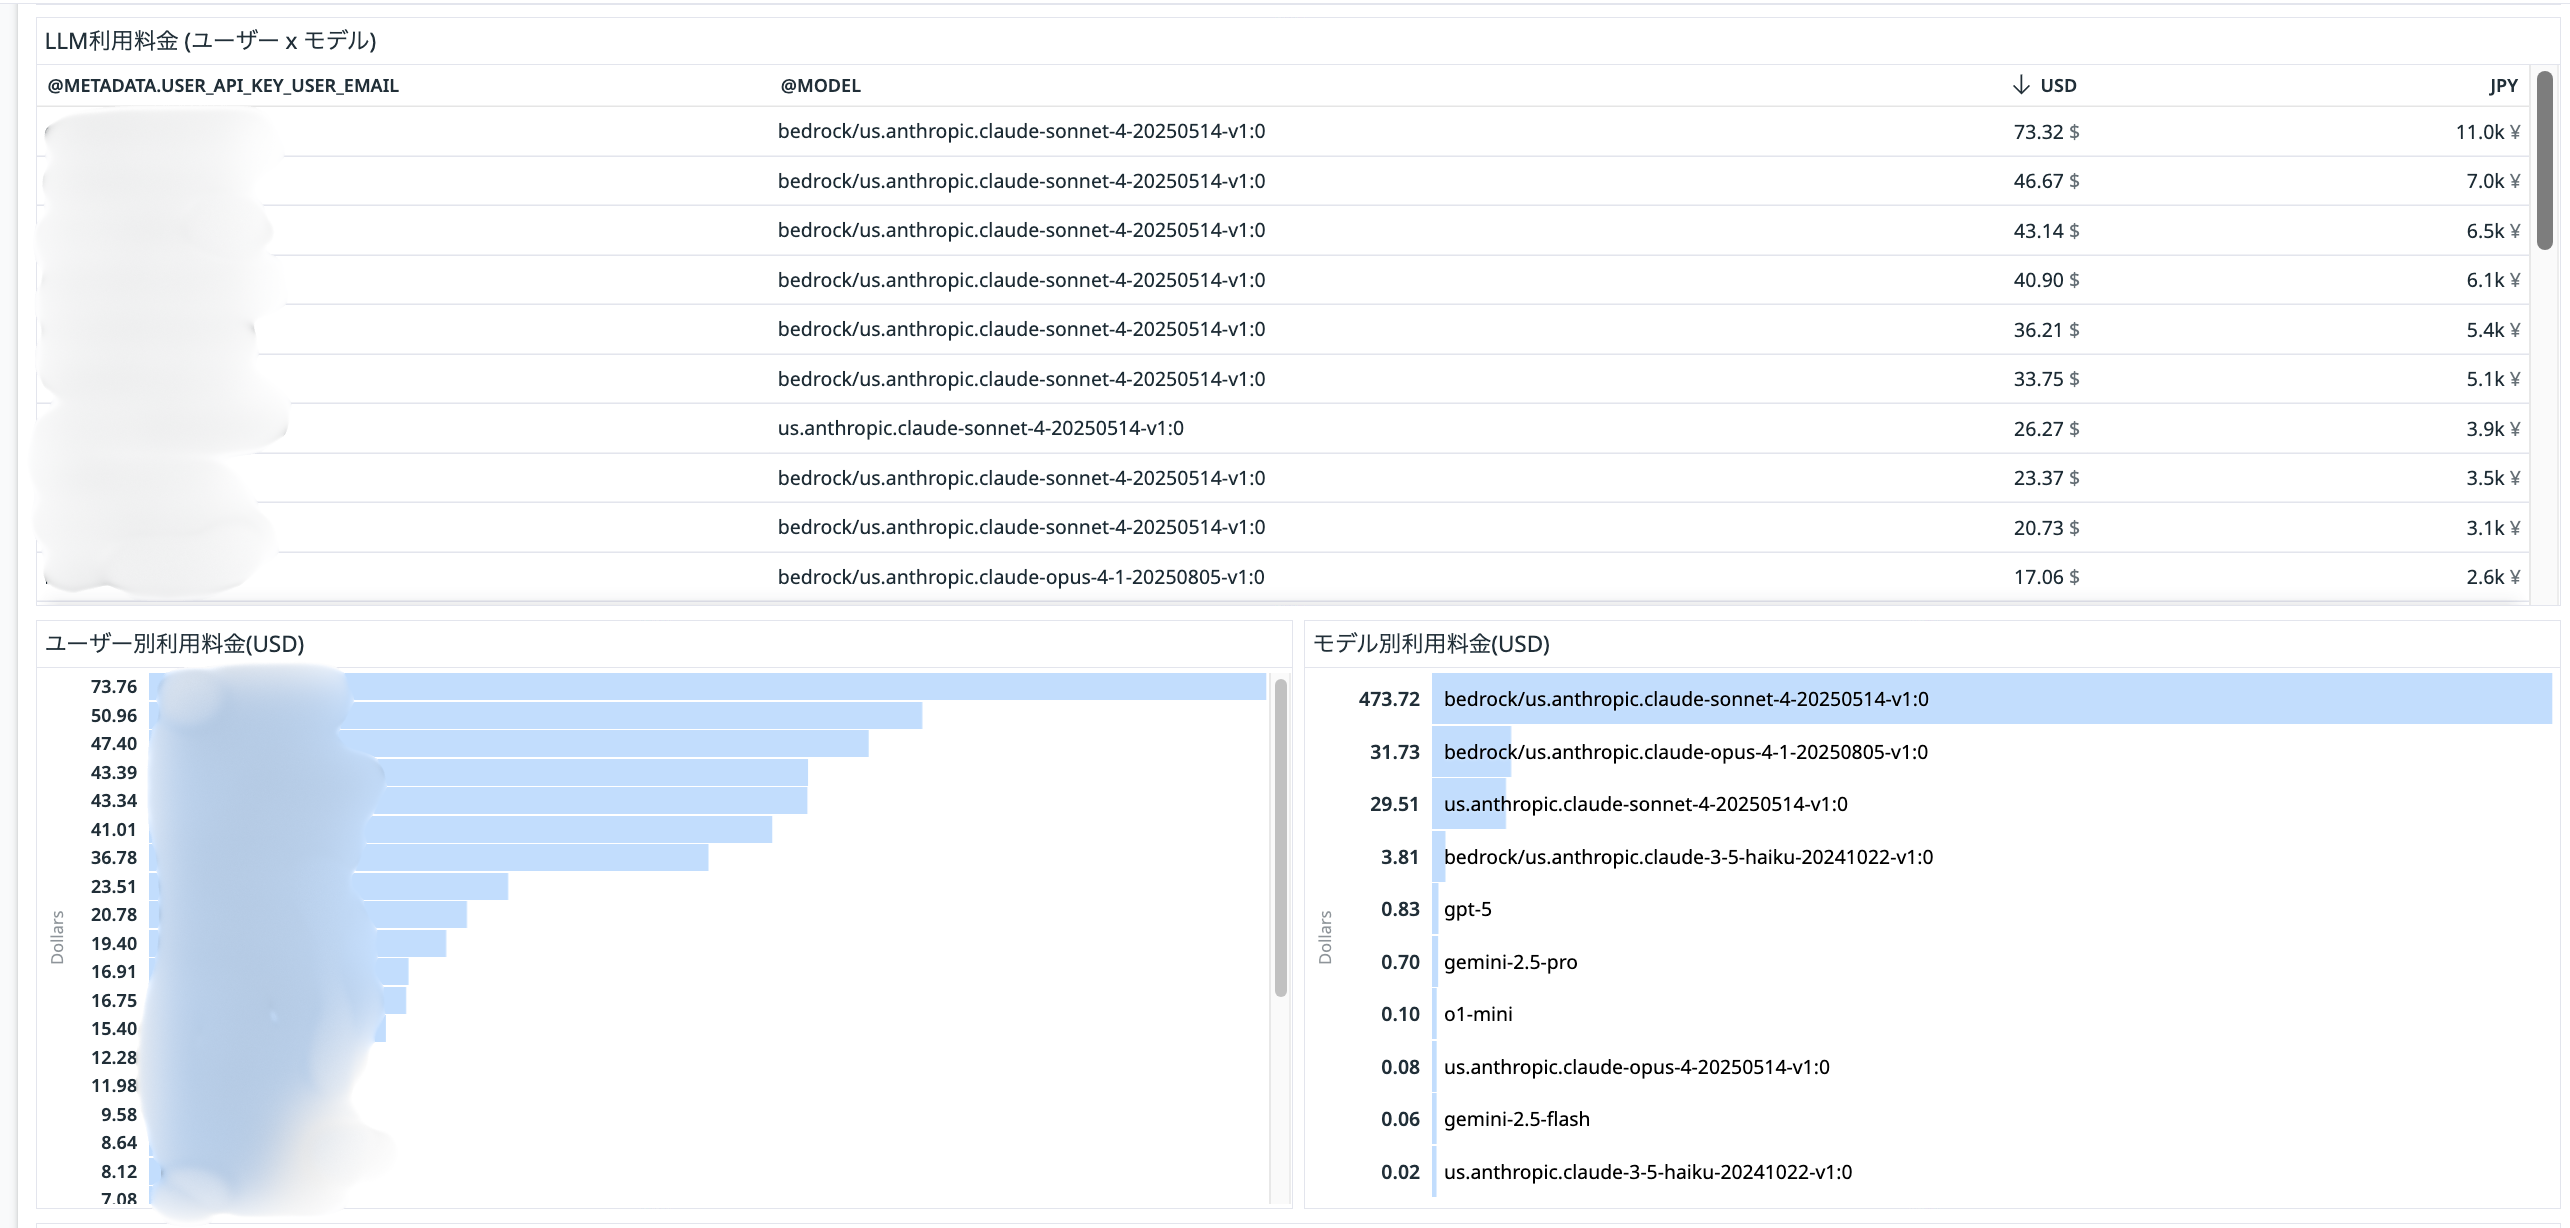Click the 26.27 $ table value
2570x1228 pixels.
pos(2045,429)
